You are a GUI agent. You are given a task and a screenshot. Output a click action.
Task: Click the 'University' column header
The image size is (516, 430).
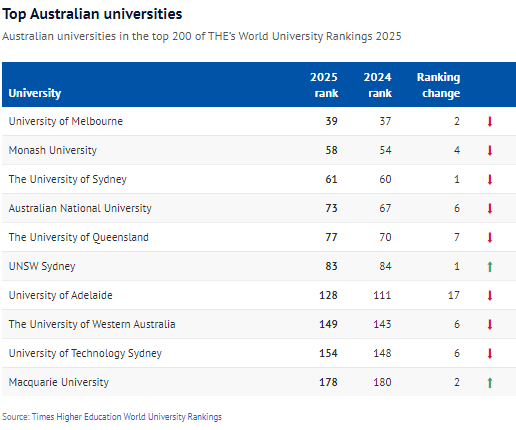(35, 93)
